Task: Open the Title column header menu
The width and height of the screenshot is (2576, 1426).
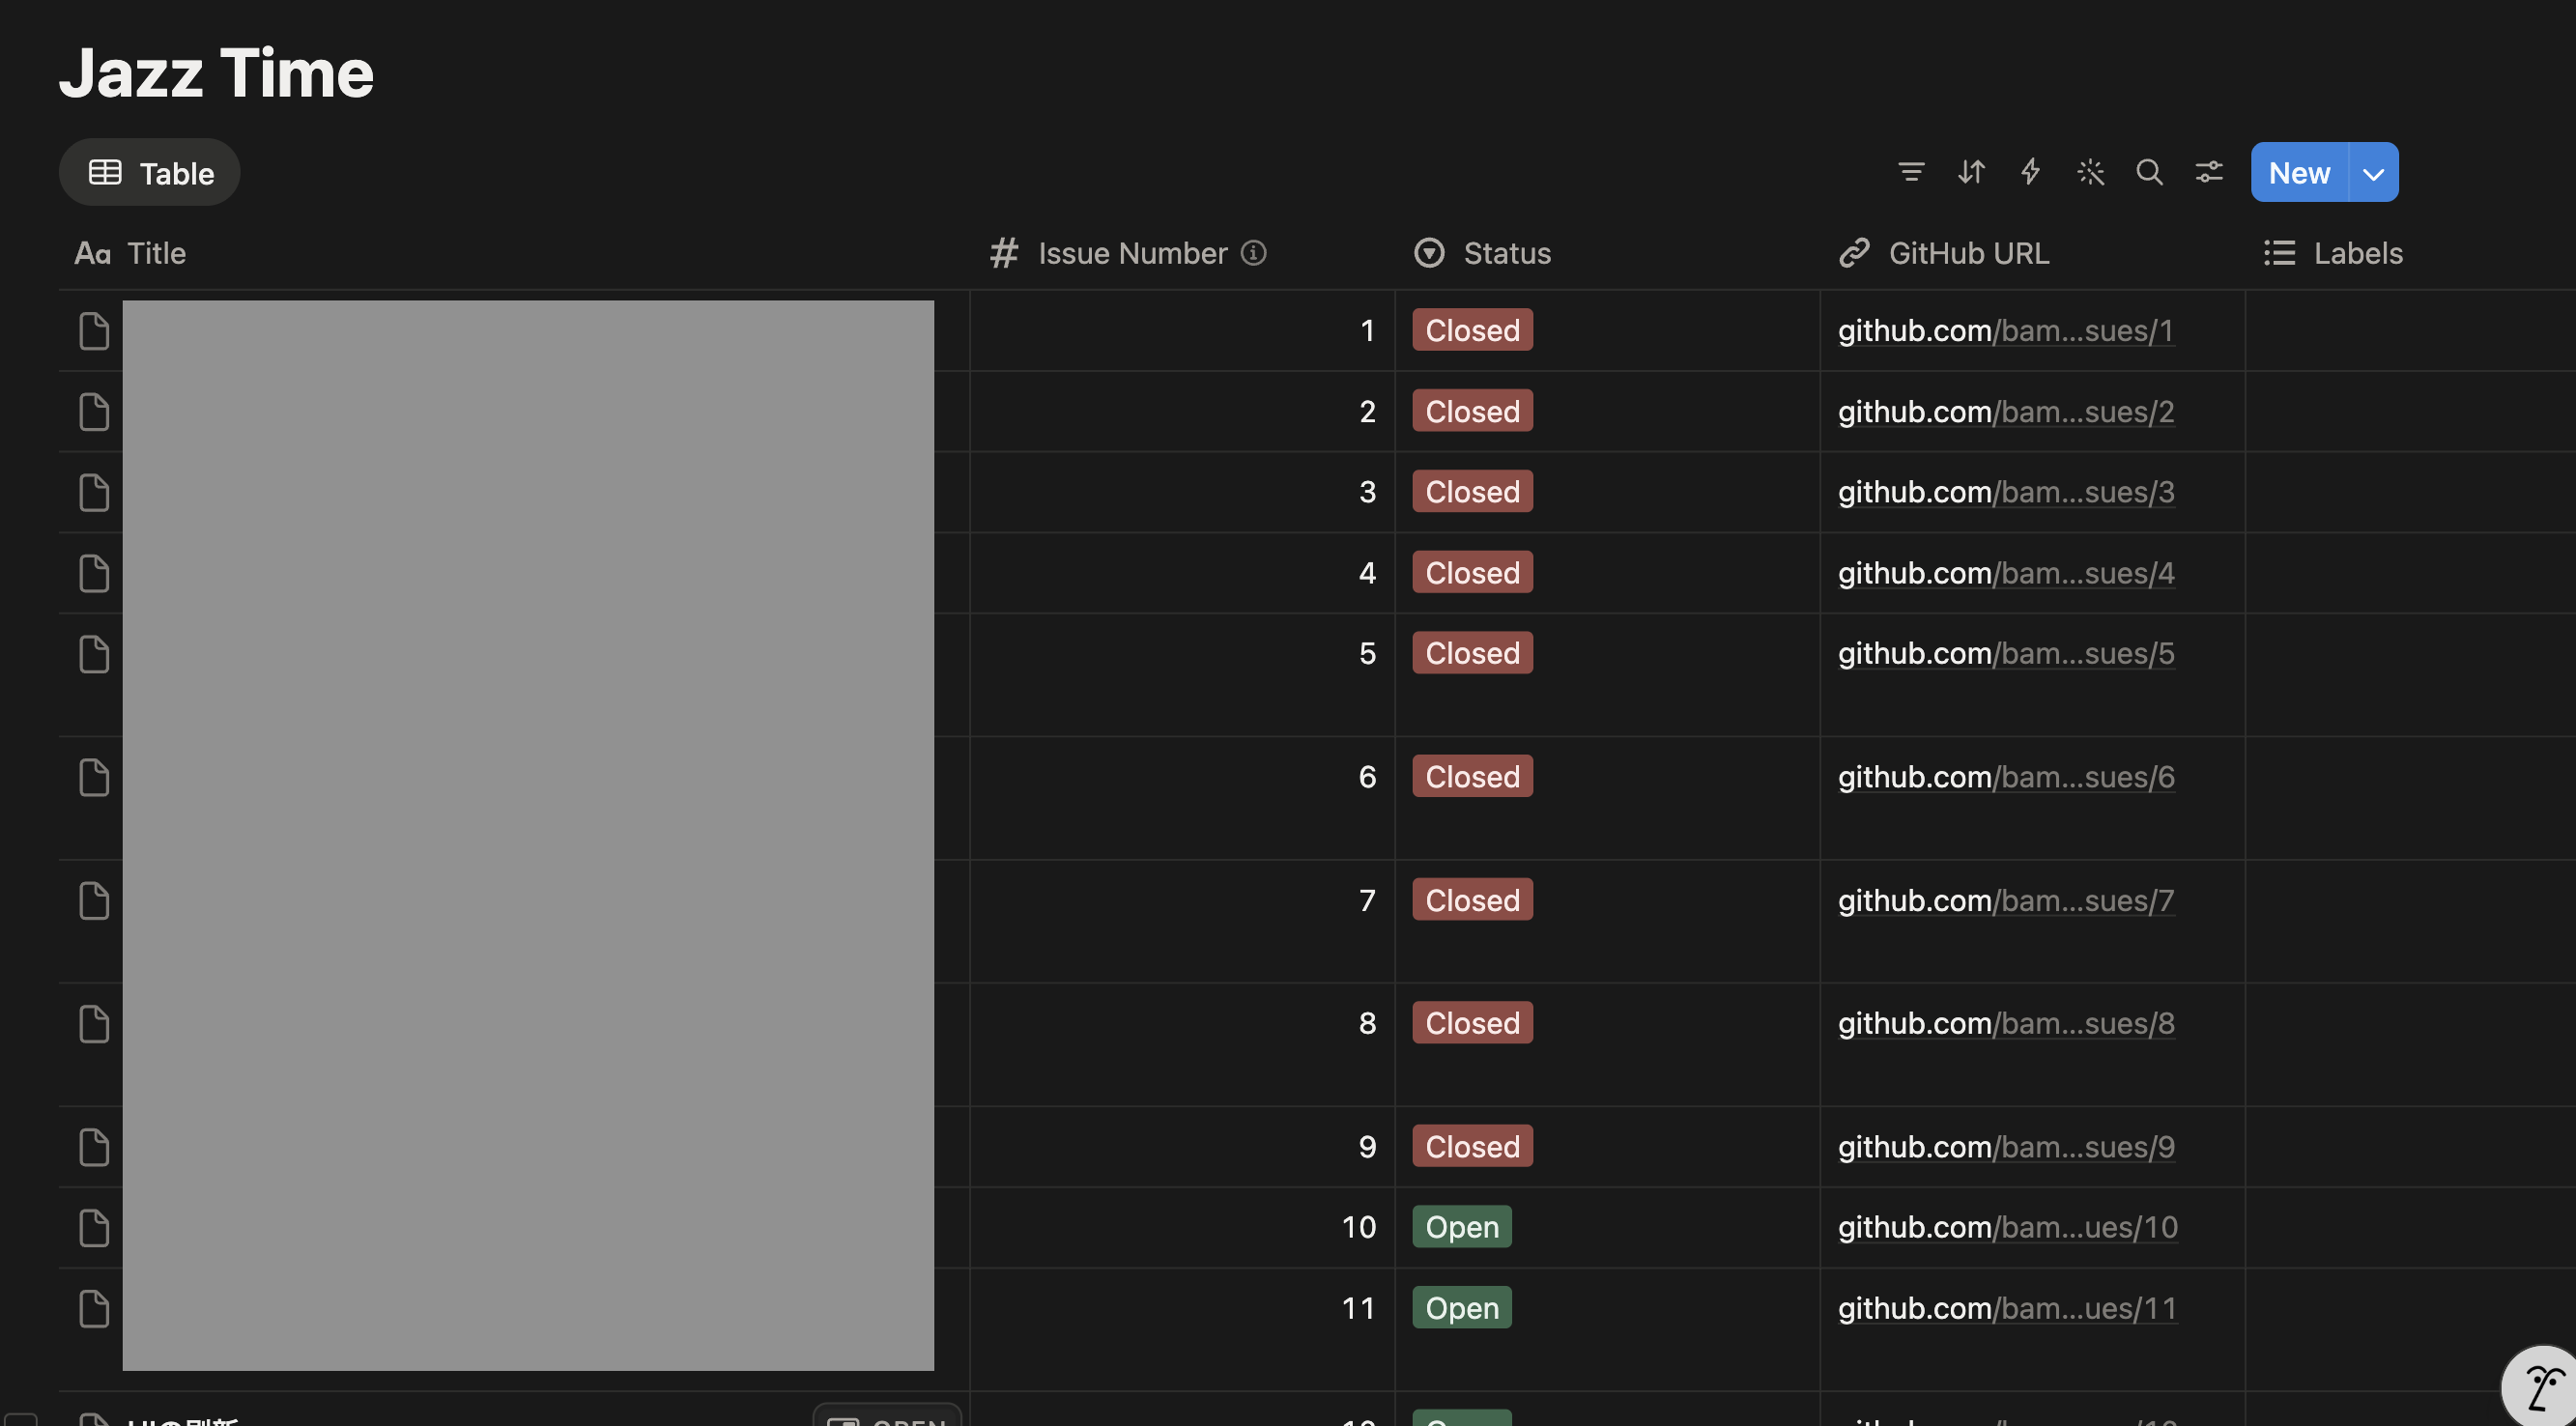Action: (130, 253)
